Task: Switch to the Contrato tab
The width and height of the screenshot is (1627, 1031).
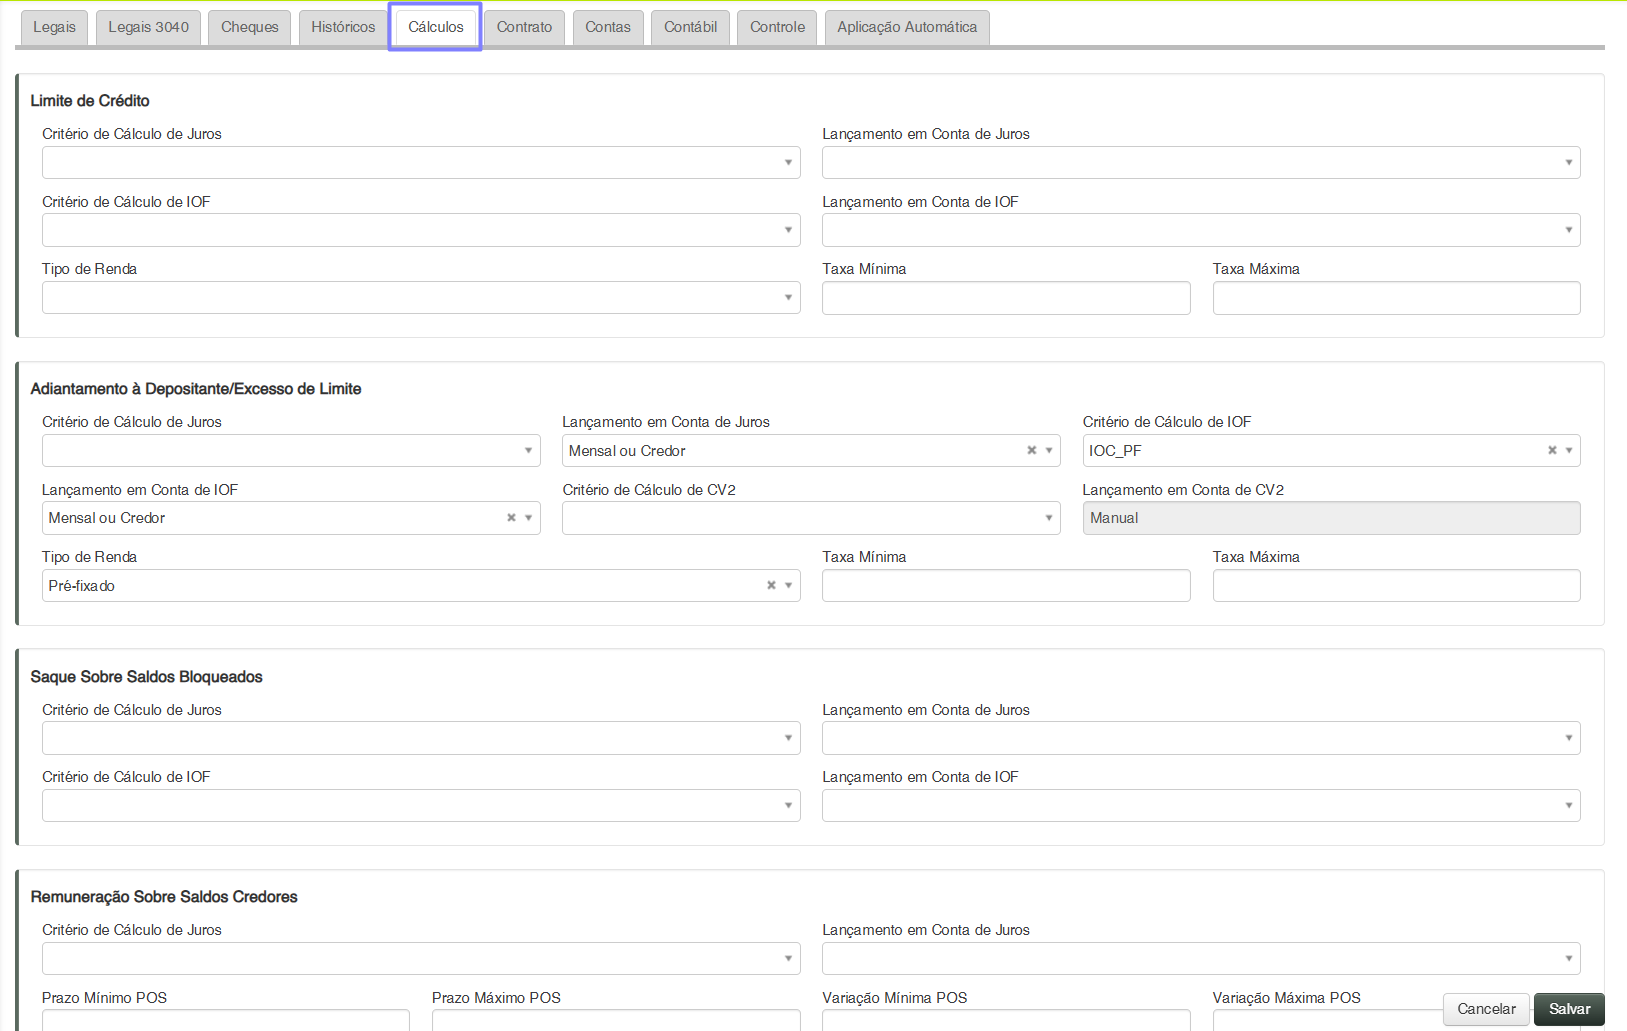Action: click(x=524, y=27)
